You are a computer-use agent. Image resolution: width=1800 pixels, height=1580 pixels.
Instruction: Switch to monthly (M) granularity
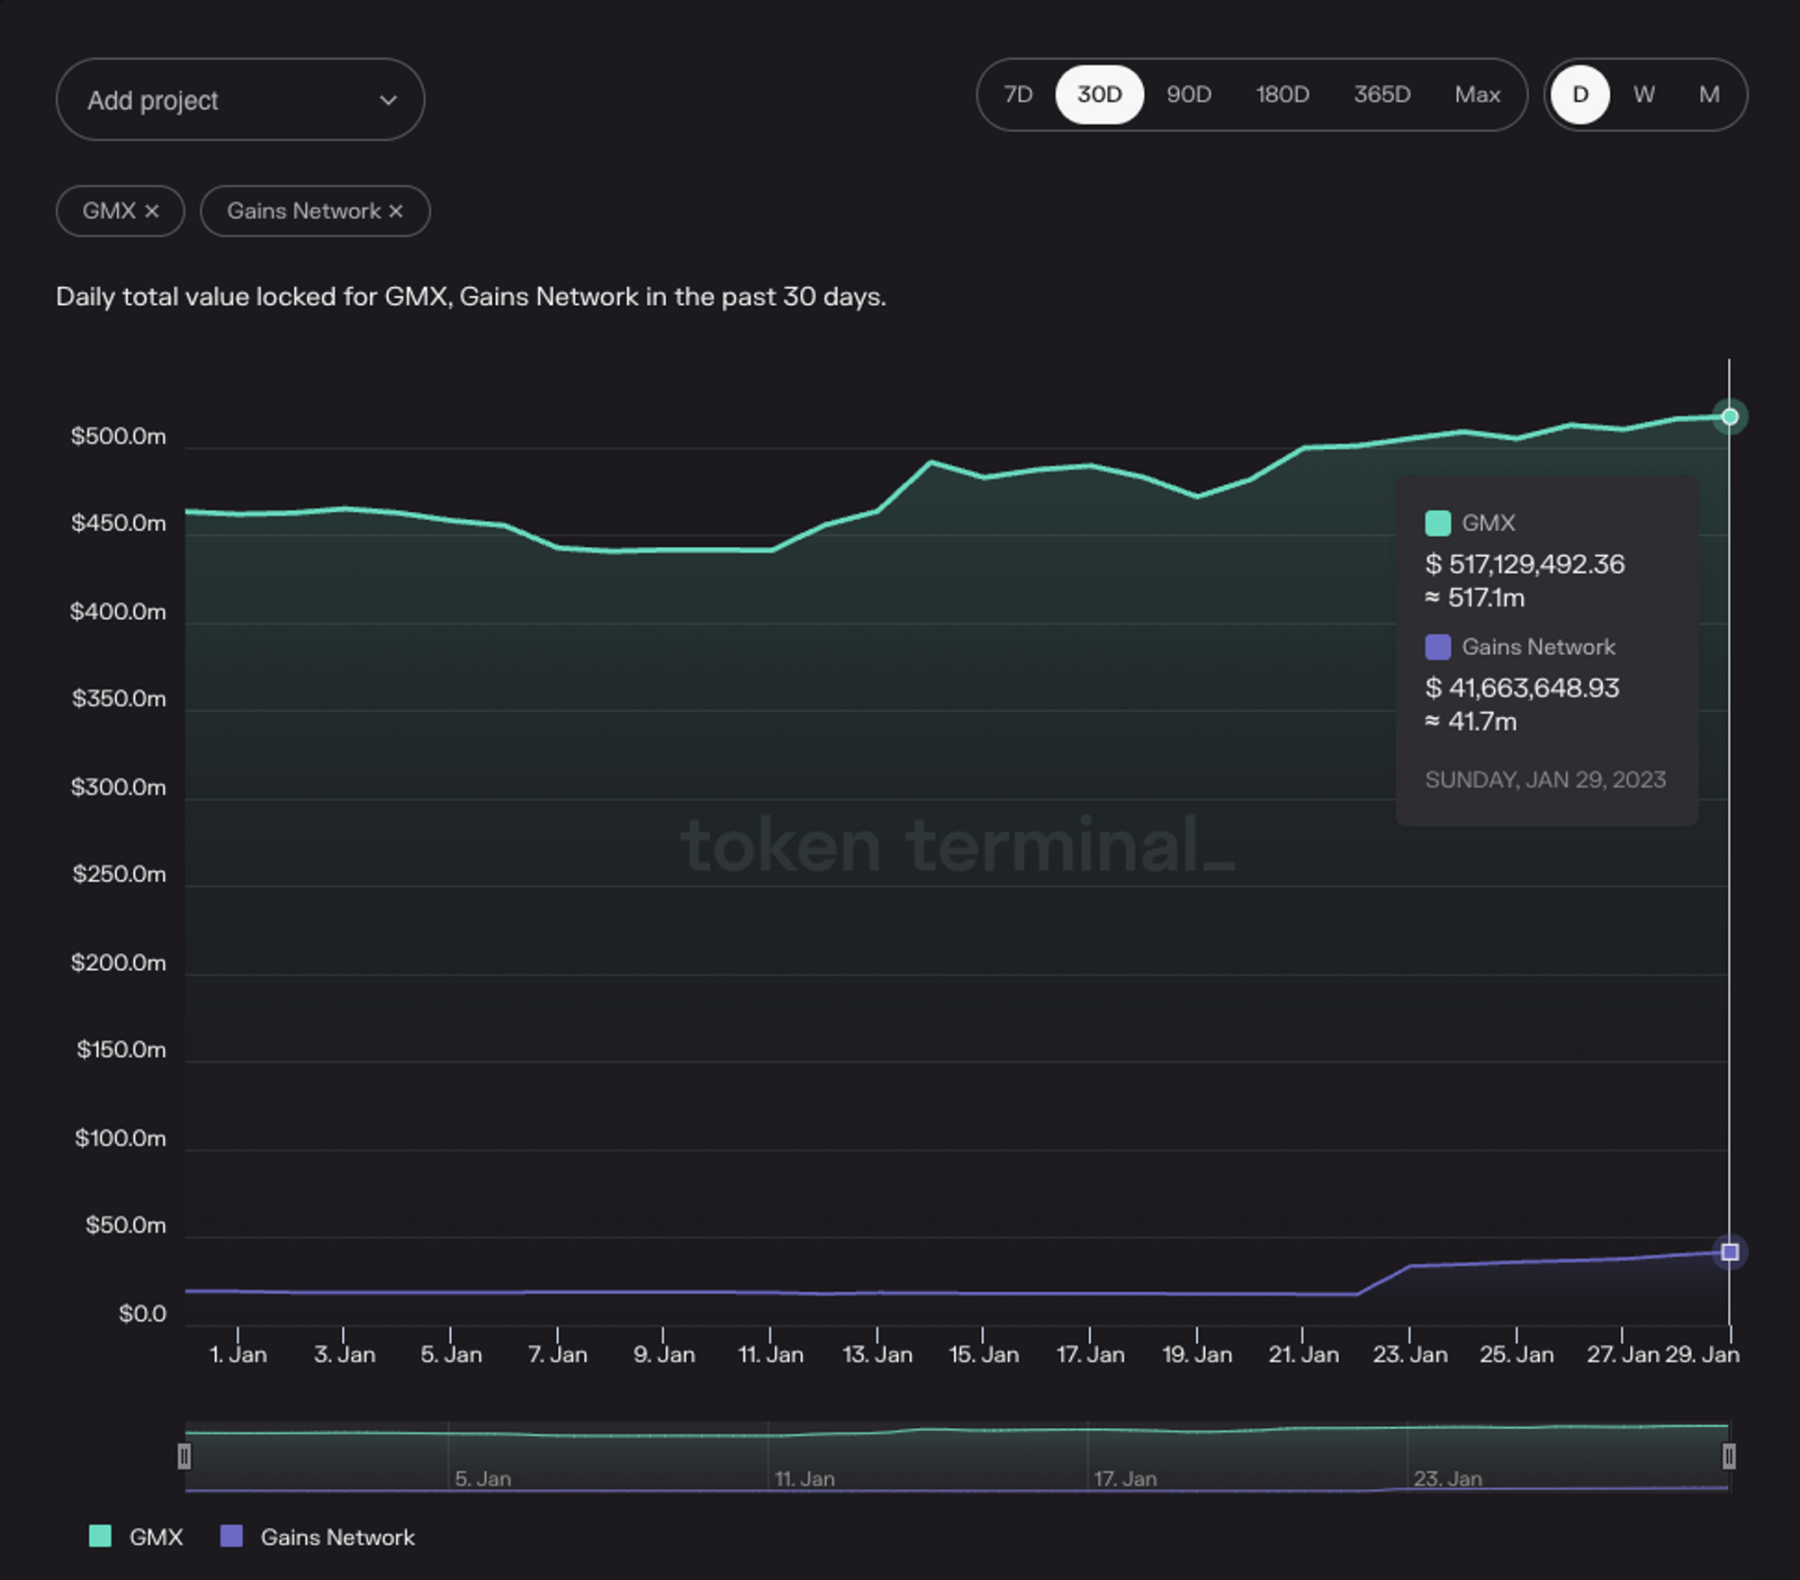(x=1709, y=95)
